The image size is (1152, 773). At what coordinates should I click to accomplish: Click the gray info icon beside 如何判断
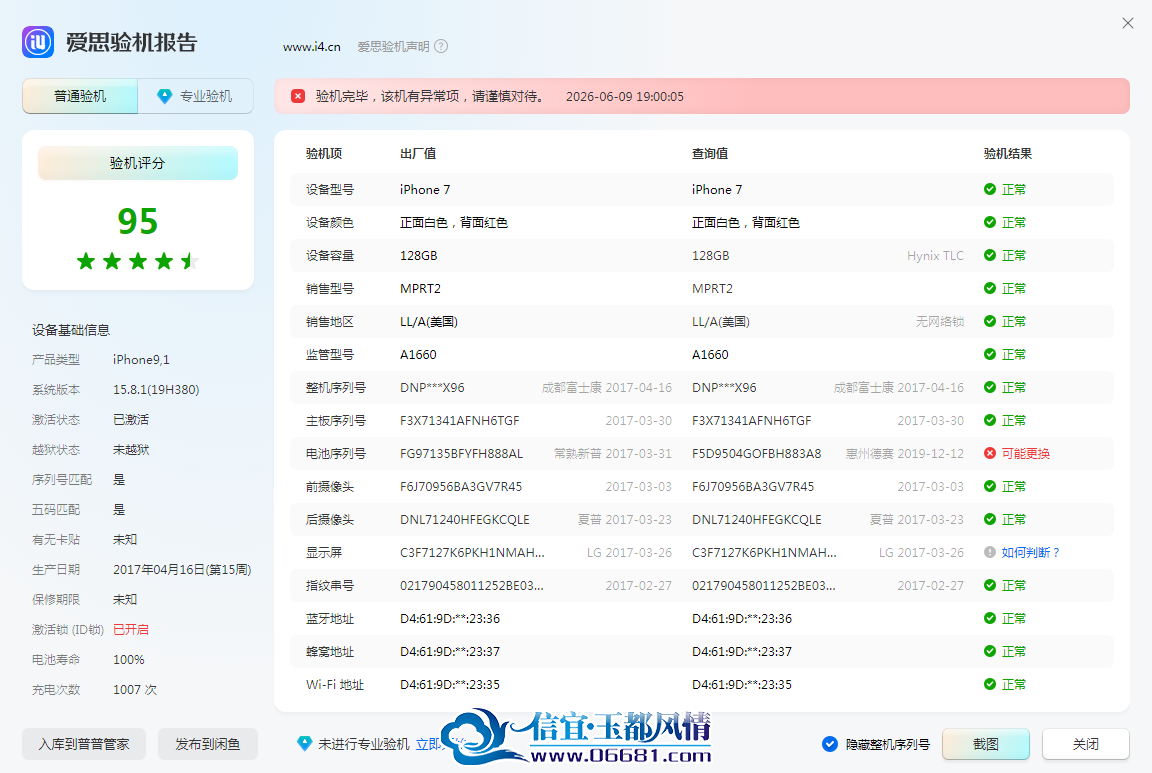(x=990, y=553)
